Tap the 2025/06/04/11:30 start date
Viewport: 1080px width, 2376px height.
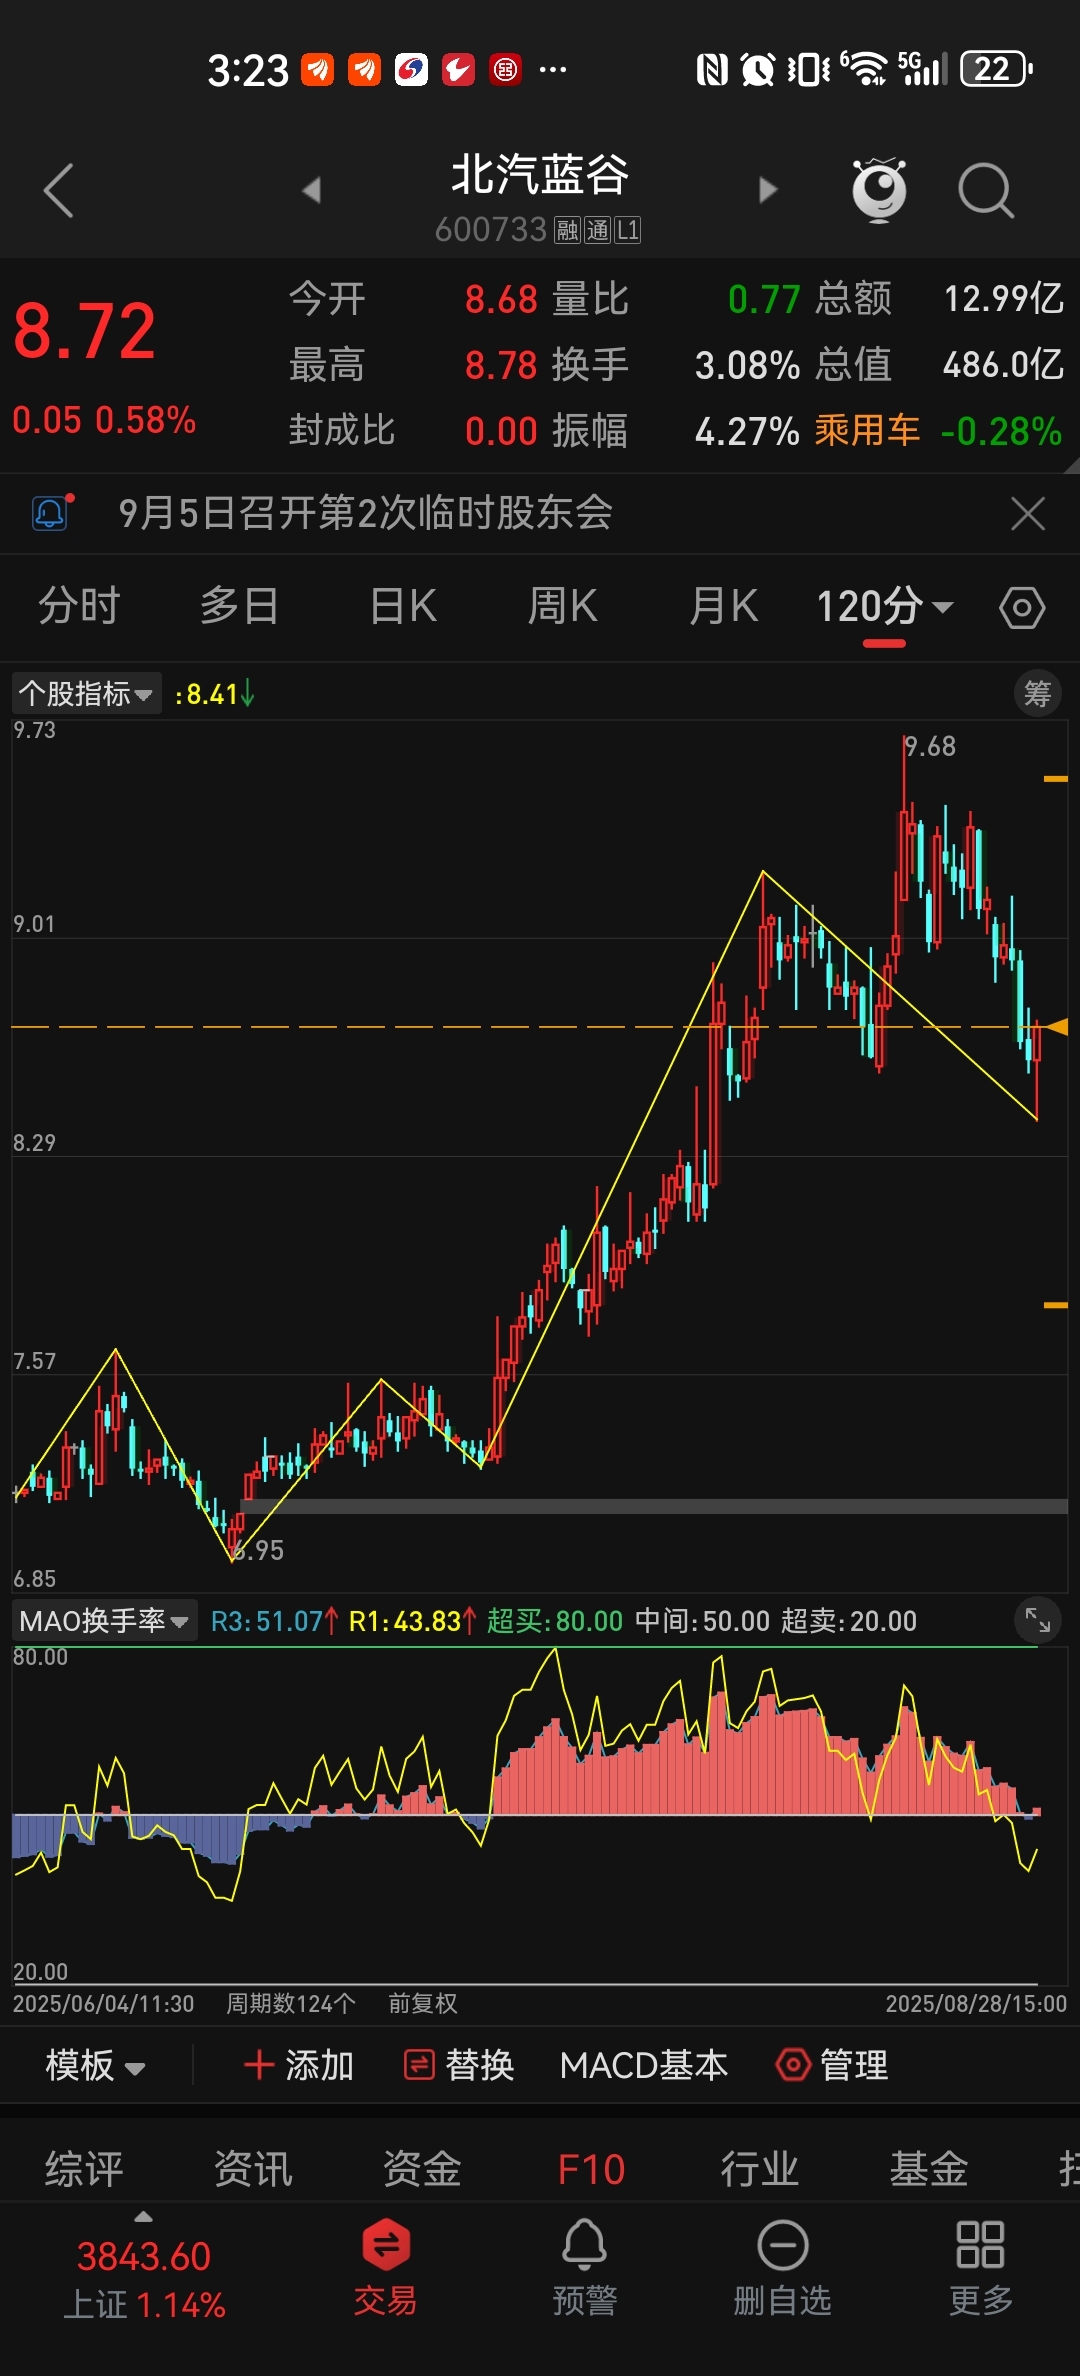pos(103,2004)
